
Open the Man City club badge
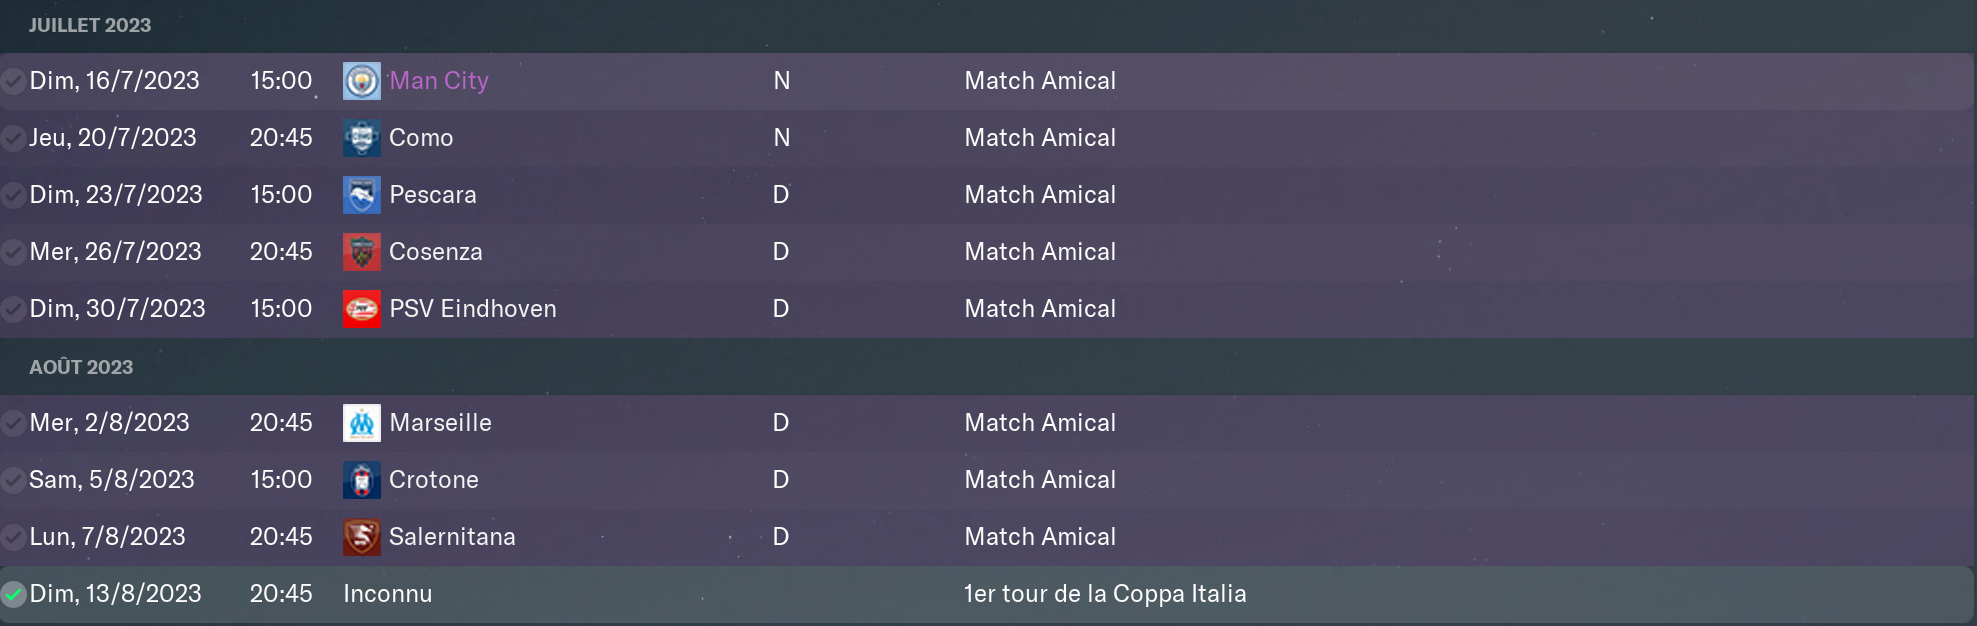click(x=361, y=81)
